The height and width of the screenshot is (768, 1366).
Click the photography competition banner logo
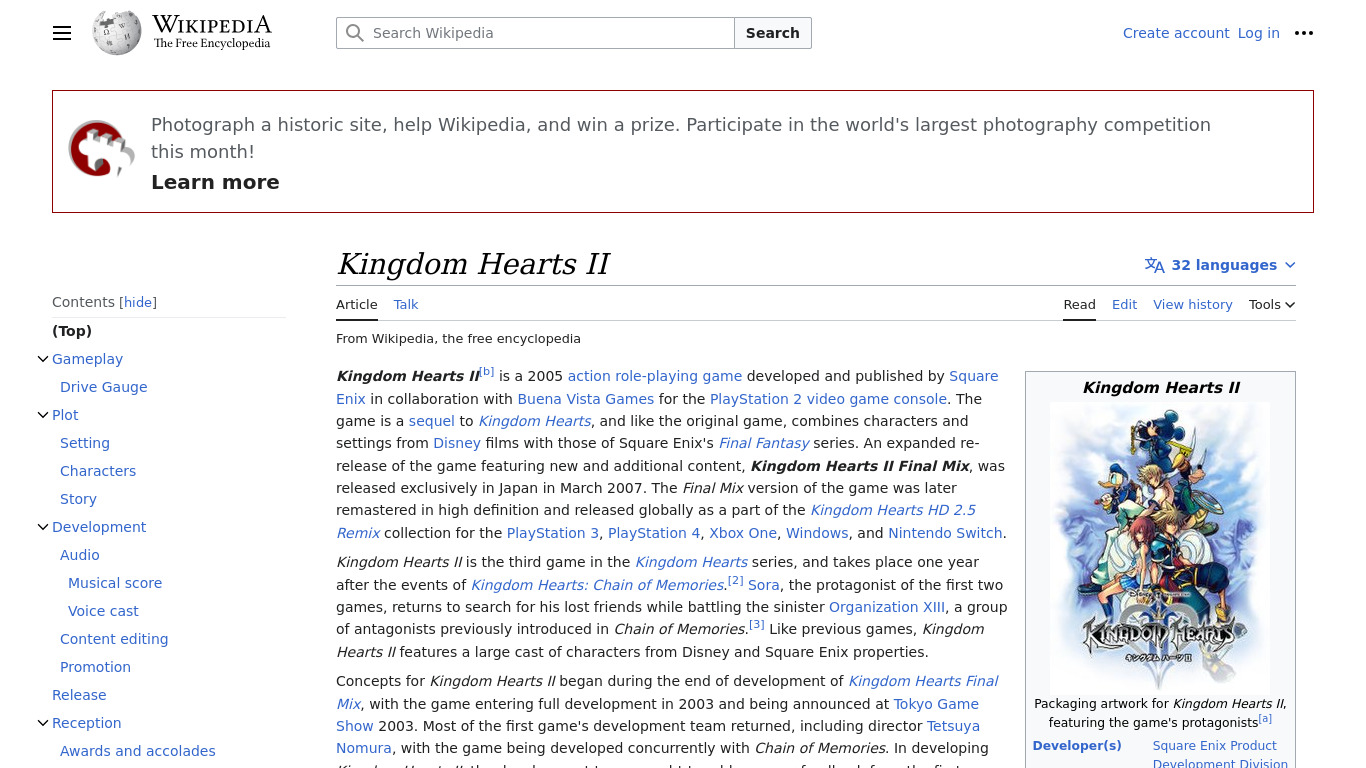pyautogui.click(x=101, y=149)
